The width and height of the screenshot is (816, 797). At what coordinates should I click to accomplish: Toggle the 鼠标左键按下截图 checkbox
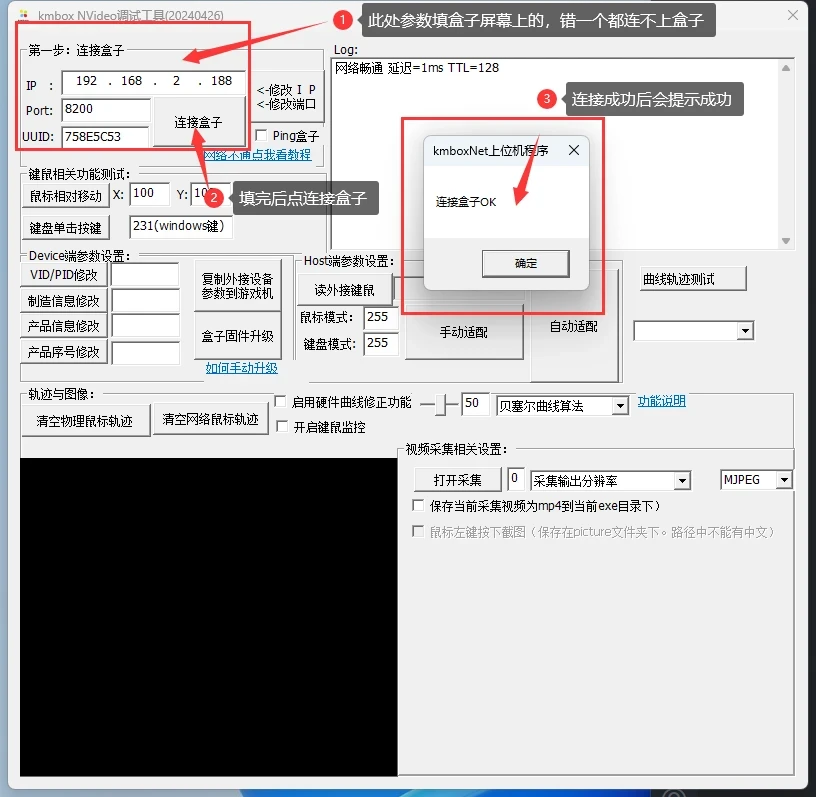pyautogui.click(x=418, y=532)
